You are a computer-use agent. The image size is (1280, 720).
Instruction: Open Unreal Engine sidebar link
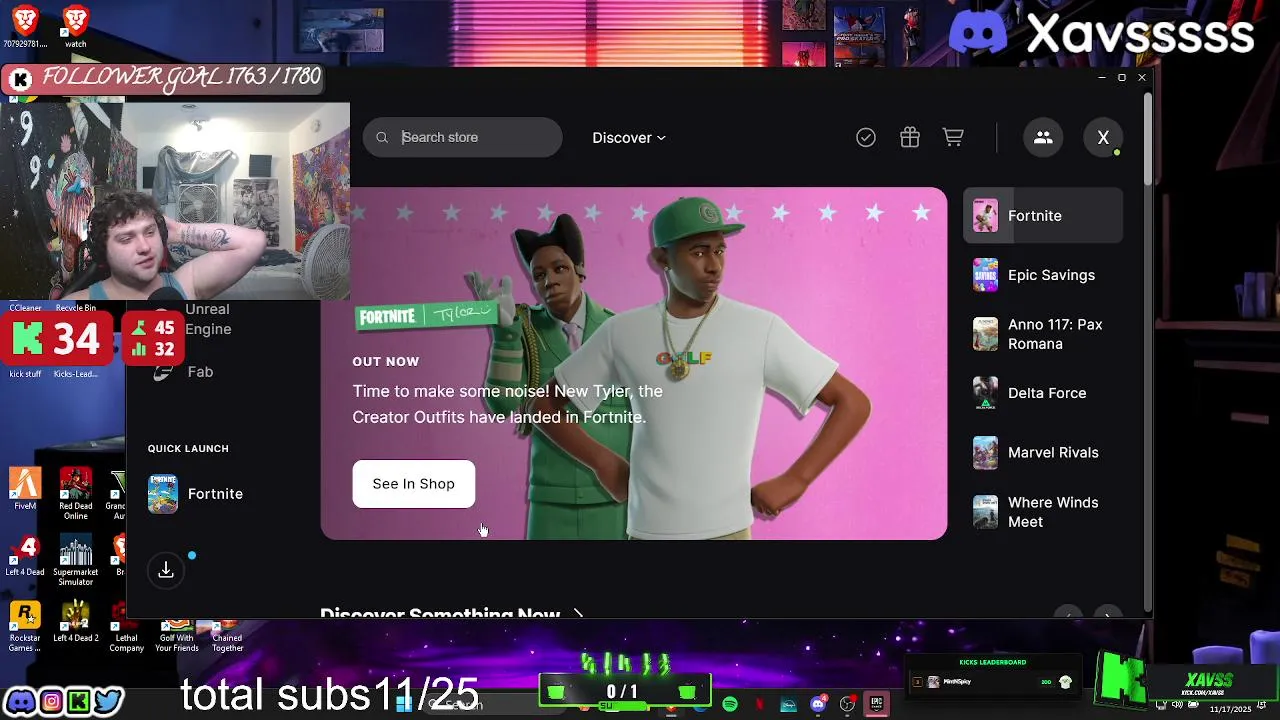(x=208, y=319)
